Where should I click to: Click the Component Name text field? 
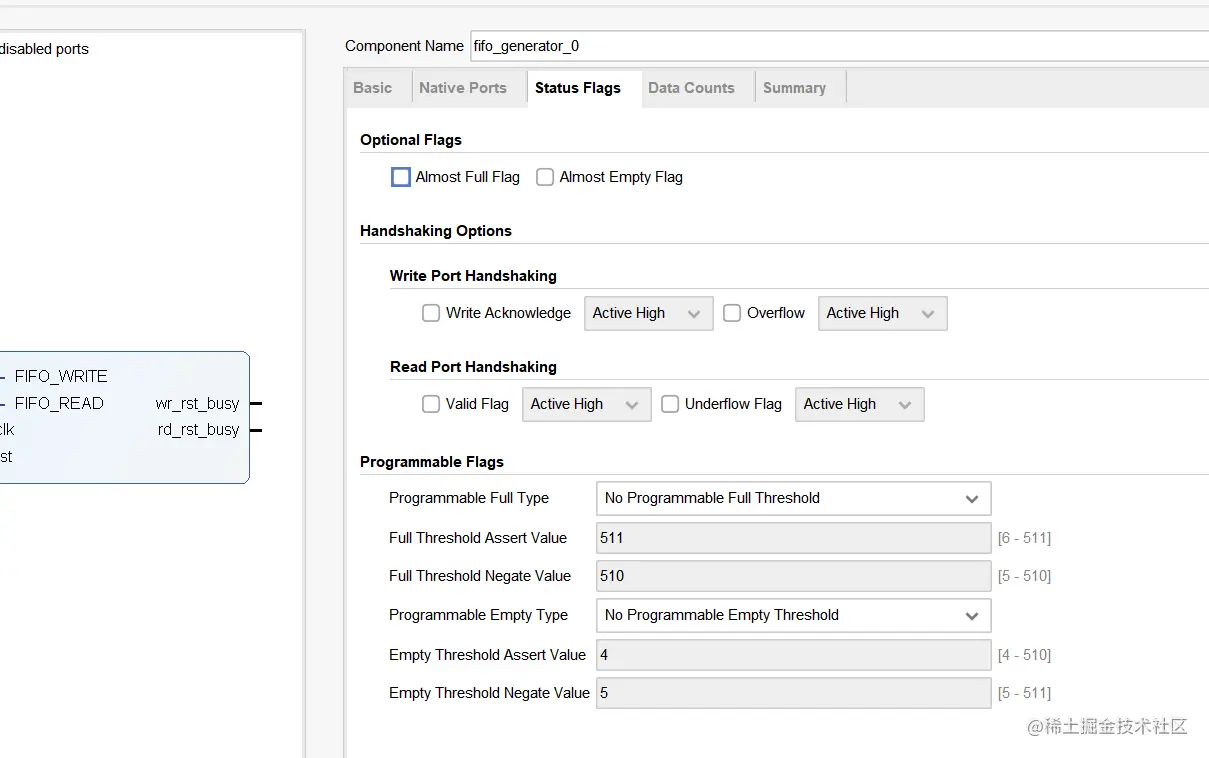(x=838, y=46)
